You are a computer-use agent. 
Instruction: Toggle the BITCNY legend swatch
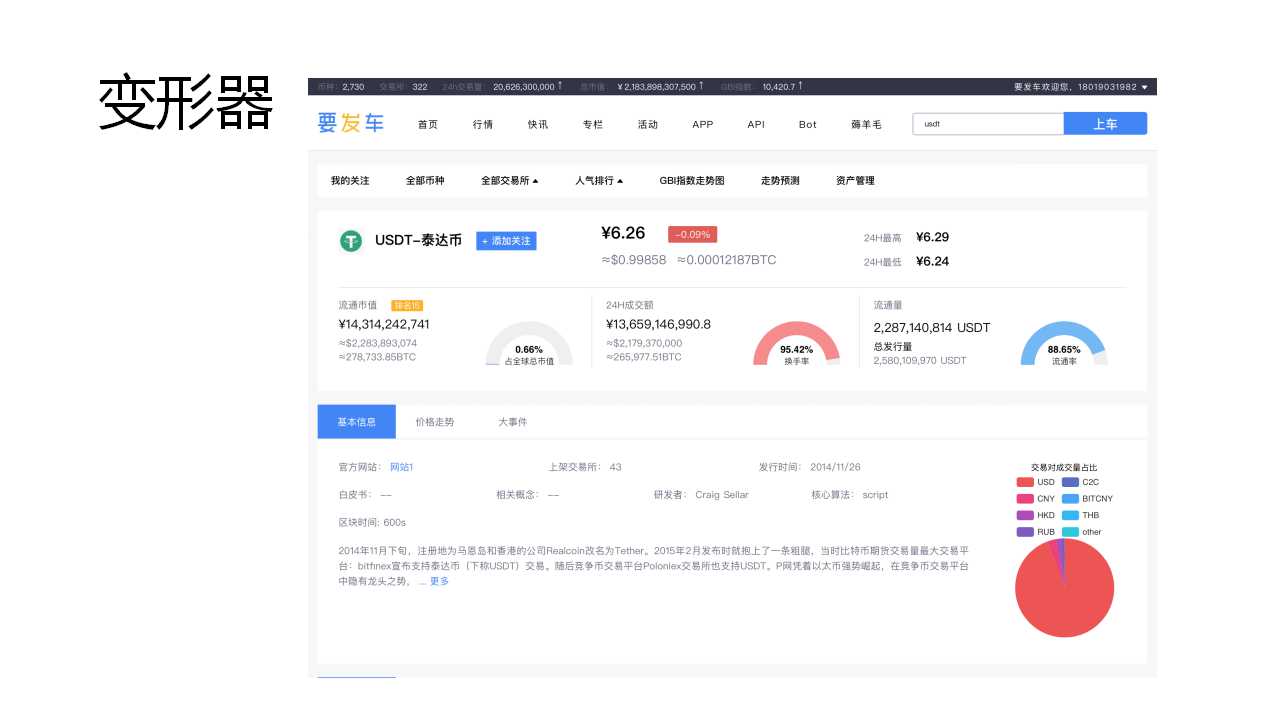click(x=1070, y=498)
